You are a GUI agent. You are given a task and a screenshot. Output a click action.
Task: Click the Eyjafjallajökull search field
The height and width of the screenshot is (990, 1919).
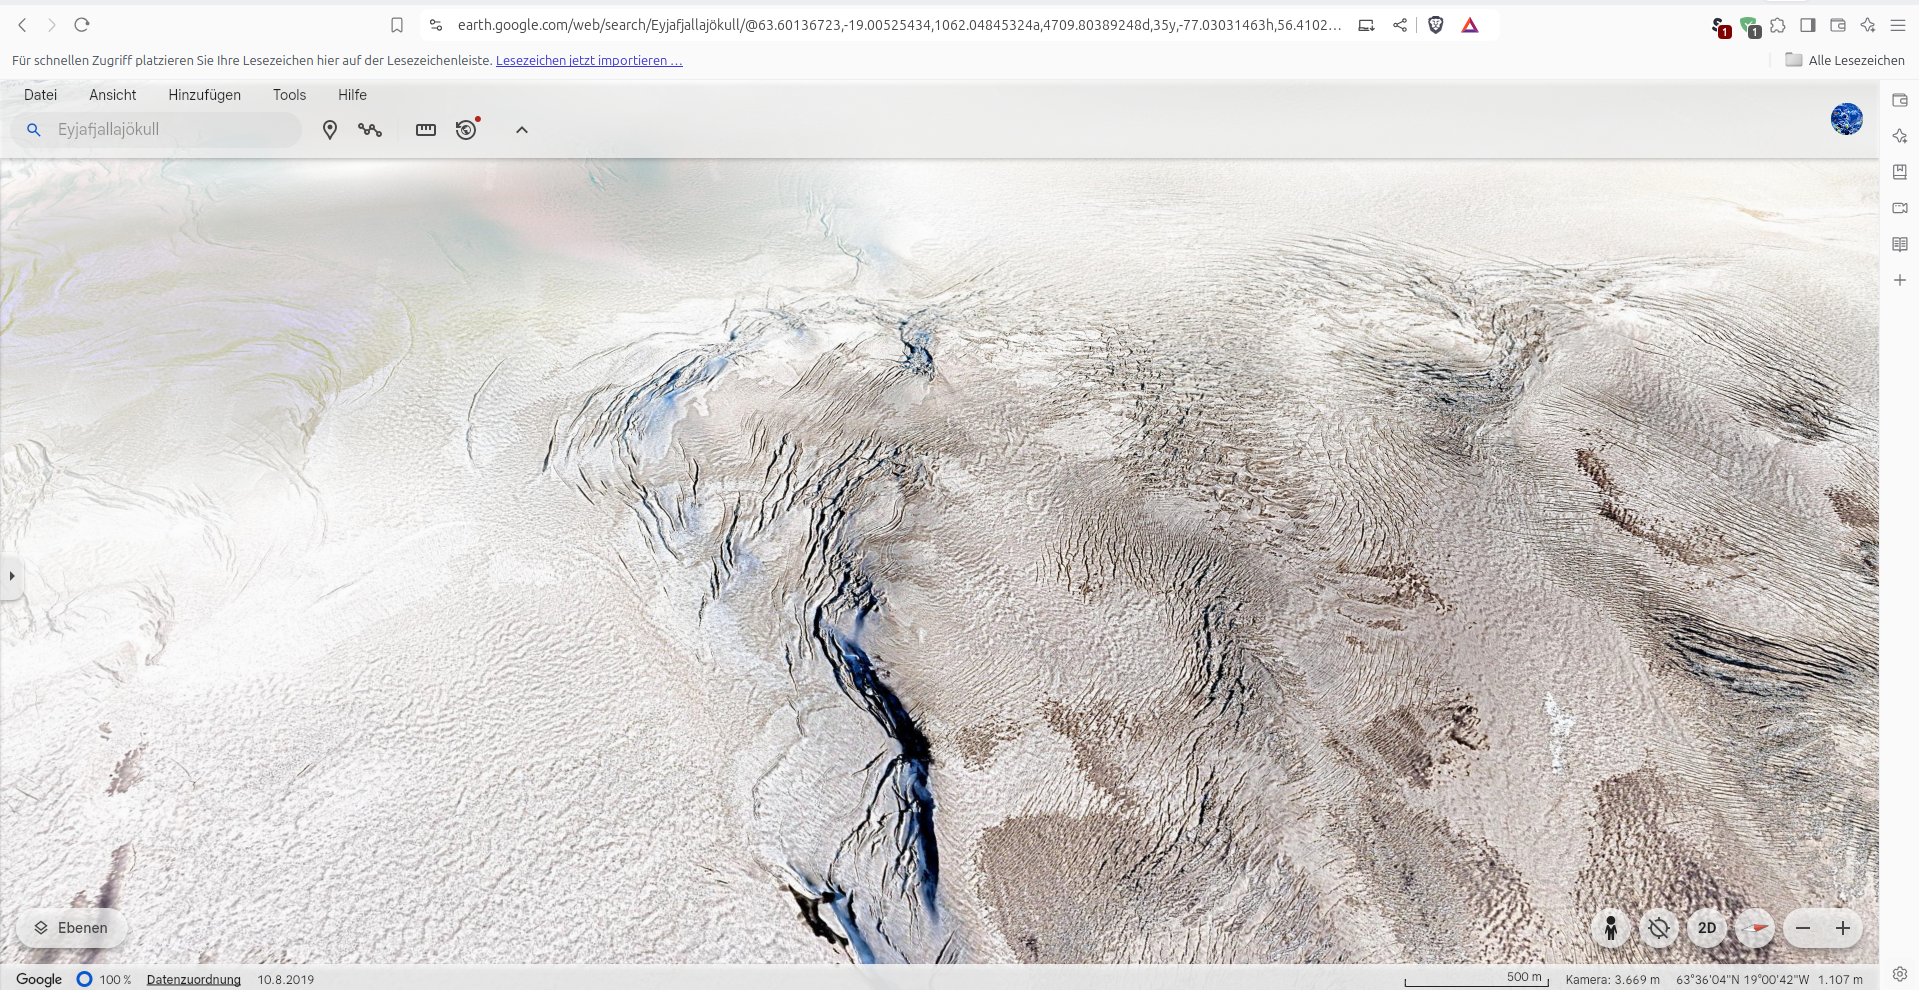coord(156,130)
